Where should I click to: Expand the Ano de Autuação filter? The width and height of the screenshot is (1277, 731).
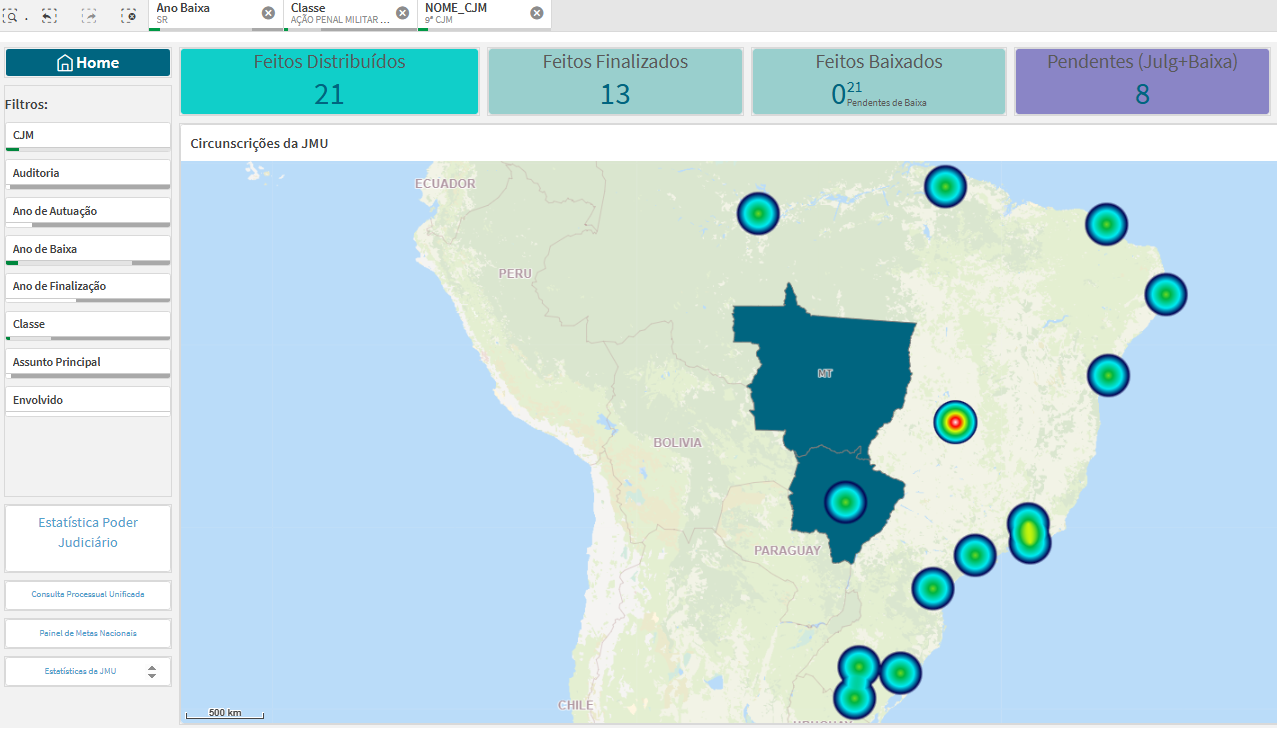[x=87, y=211]
